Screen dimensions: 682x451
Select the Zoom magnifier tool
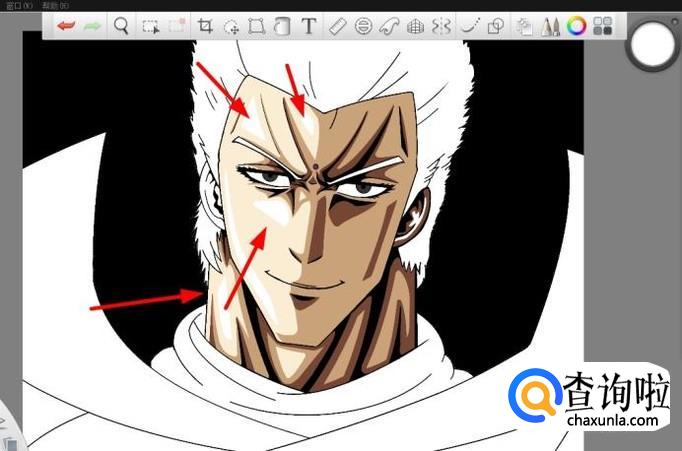coord(120,26)
